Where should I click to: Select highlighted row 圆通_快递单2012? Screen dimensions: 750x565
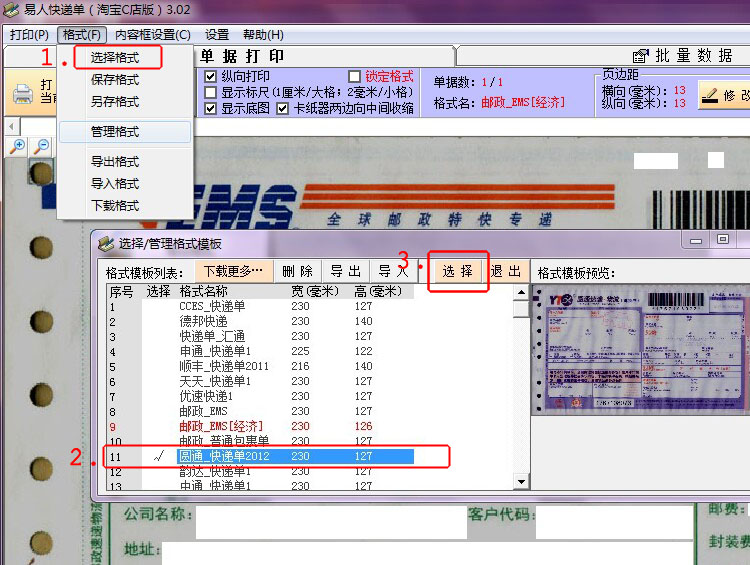260,456
